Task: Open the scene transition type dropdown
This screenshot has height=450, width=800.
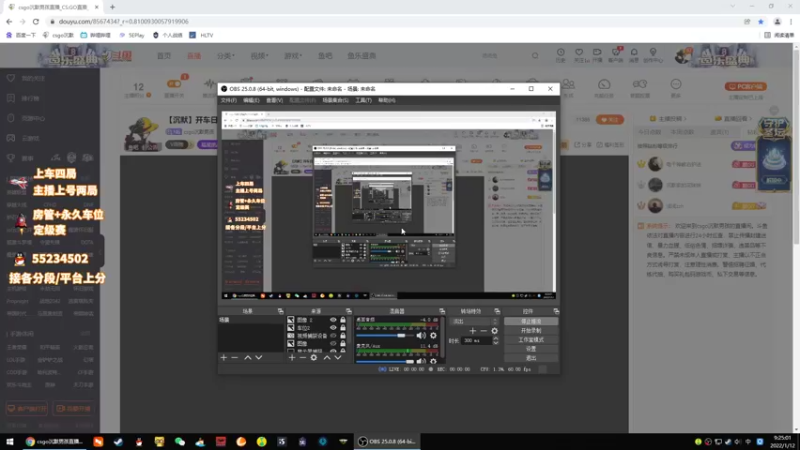Action: (x=473, y=321)
